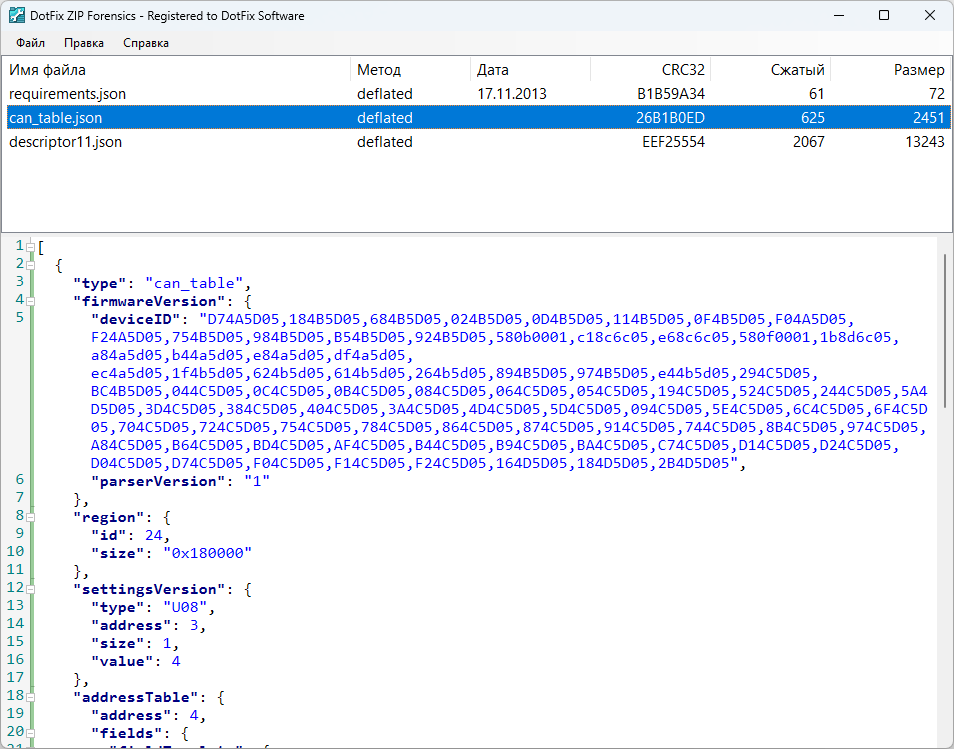The width and height of the screenshot is (954, 749).
Task: Maximize the DotFix ZIP Forensics window
Action: pyautogui.click(x=884, y=16)
